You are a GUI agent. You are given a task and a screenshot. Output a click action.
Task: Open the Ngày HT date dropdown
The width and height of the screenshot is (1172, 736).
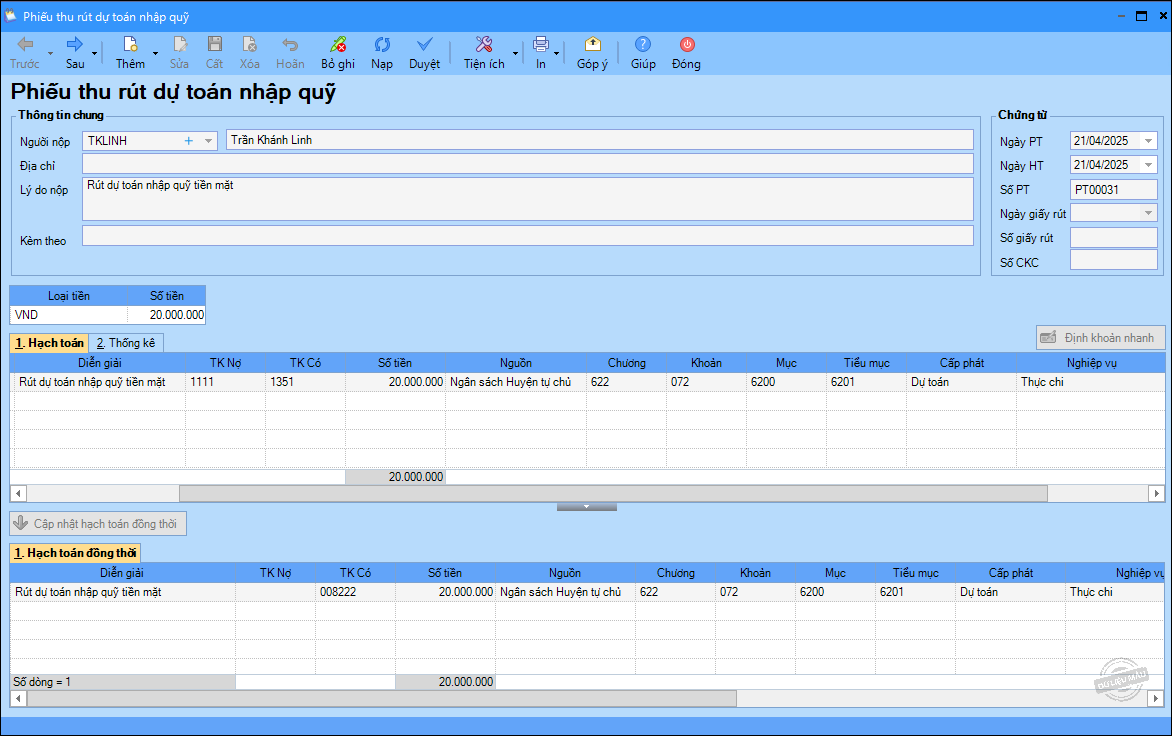pyautogui.click(x=1148, y=165)
